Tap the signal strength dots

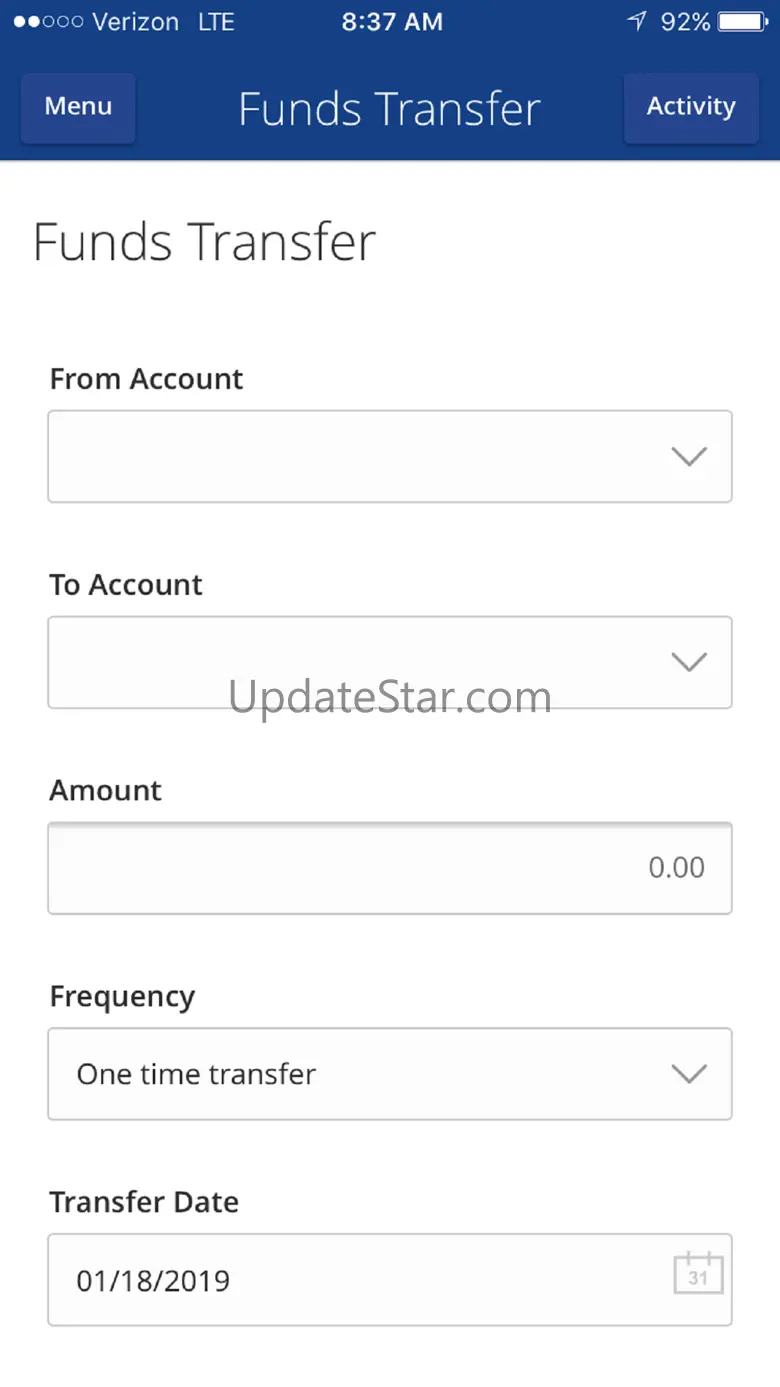click(x=47, y=22)
